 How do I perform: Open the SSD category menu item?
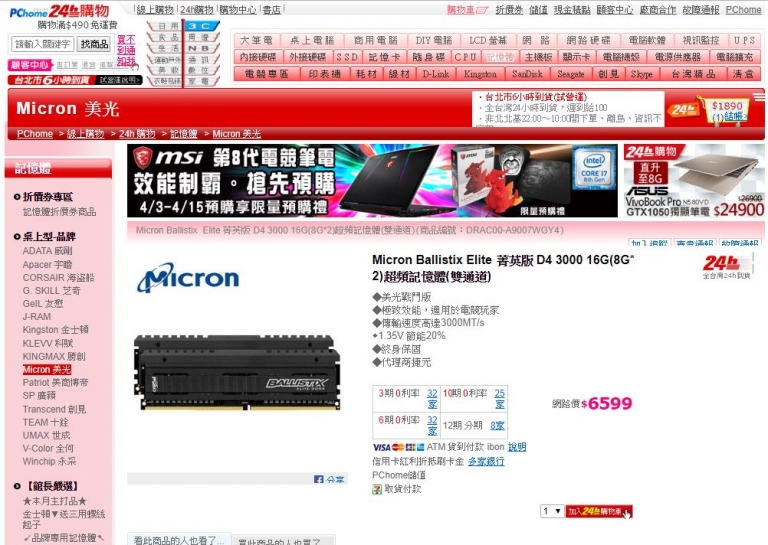(347, 57)
